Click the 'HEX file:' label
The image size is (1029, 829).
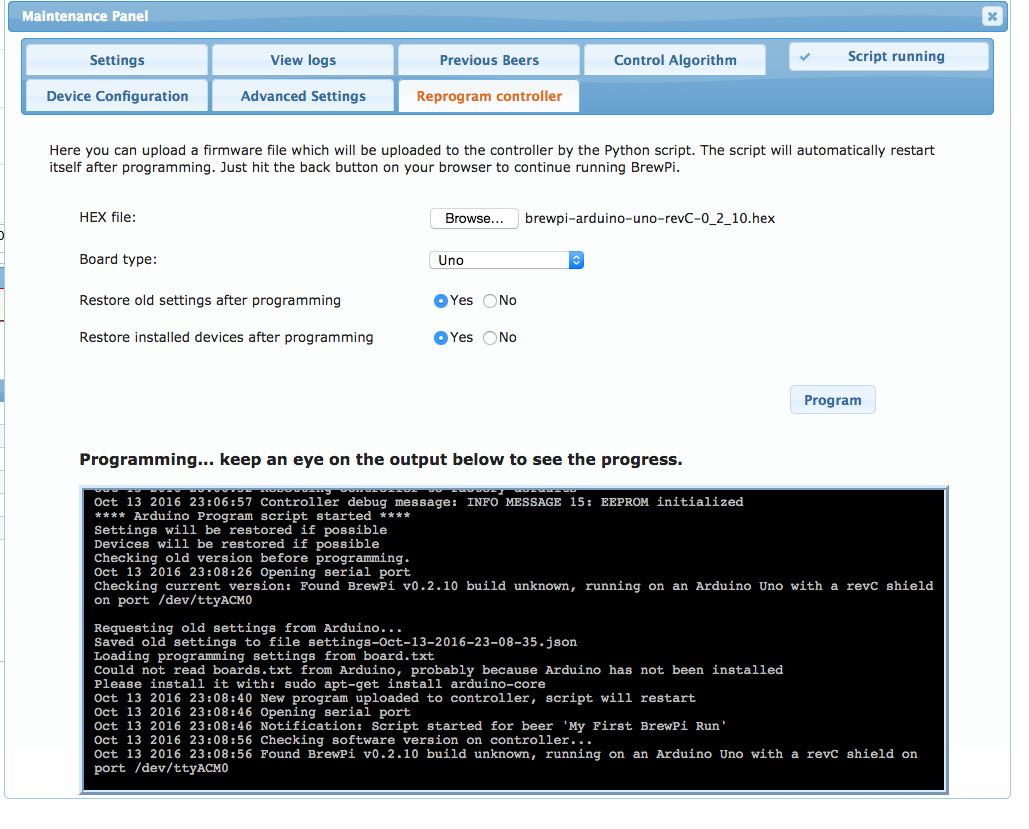coord(108,217)
